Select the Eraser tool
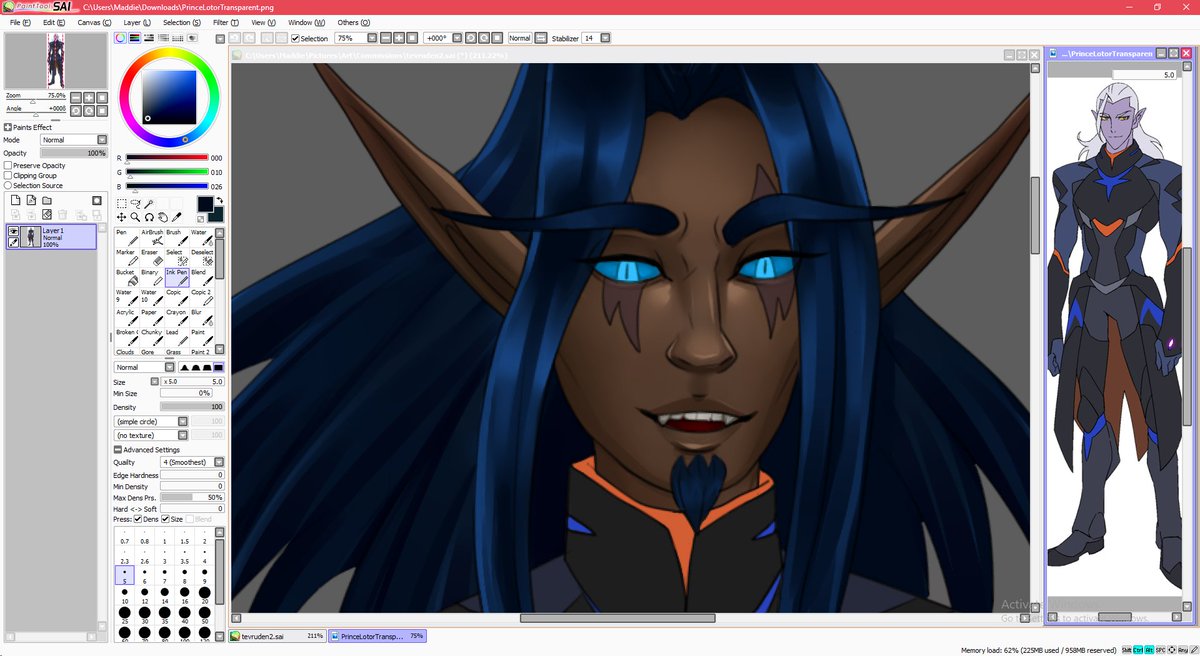The image size is (1200, 656). (x=151, y=257)
